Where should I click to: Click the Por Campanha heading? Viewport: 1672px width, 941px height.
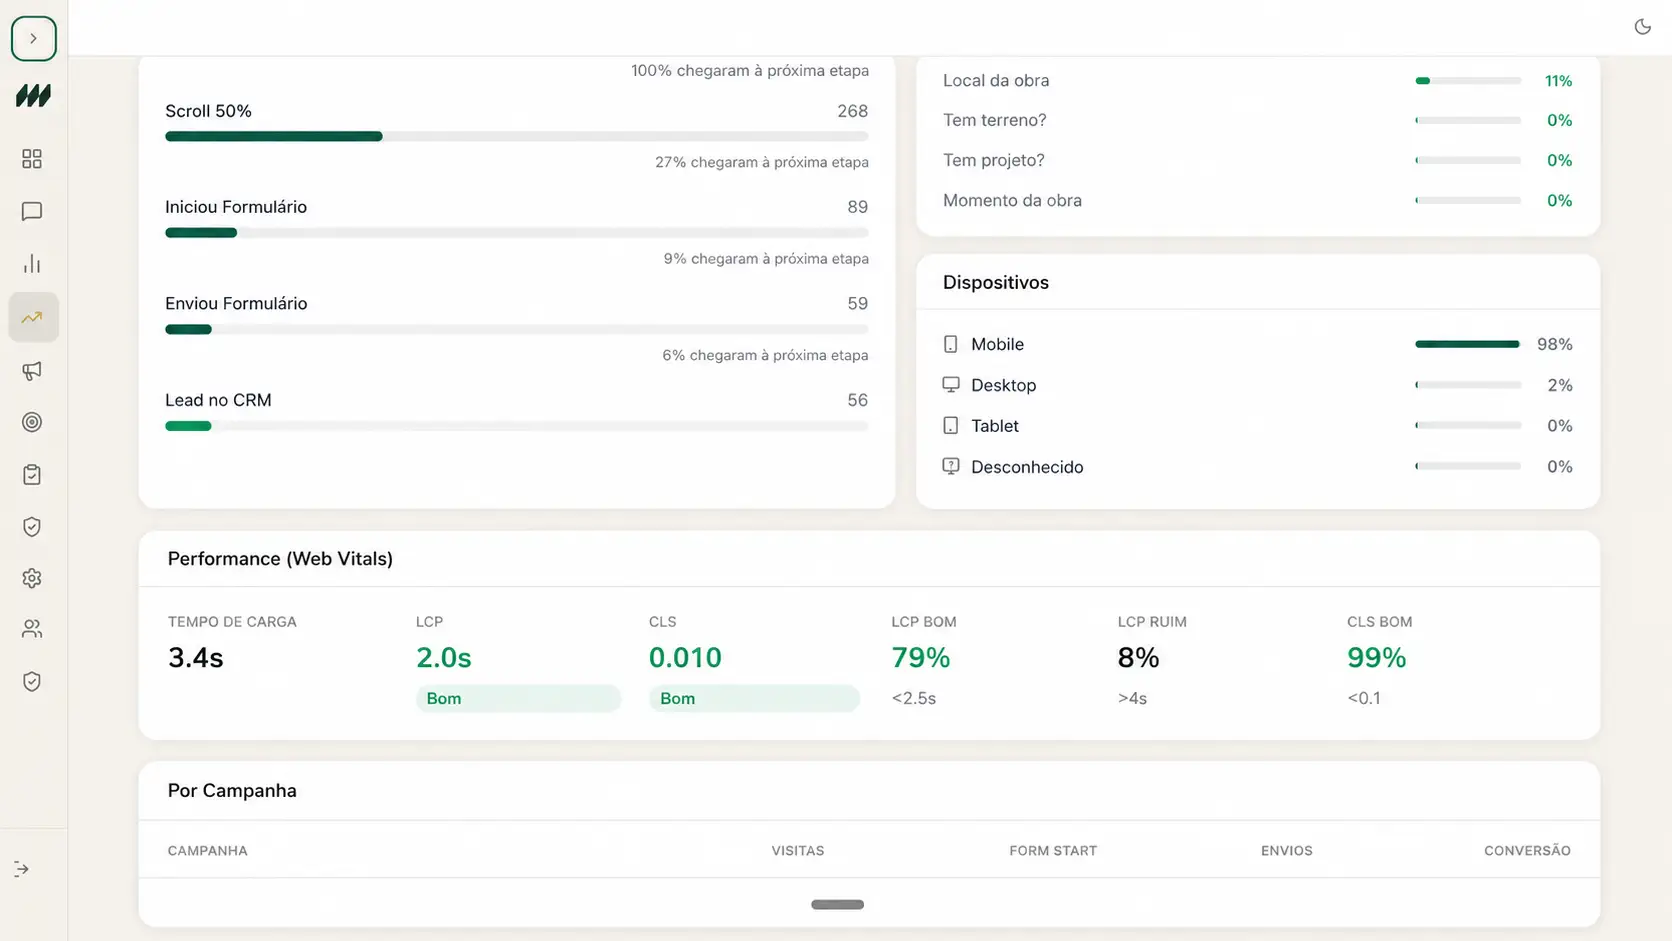(x=232, y=791)
